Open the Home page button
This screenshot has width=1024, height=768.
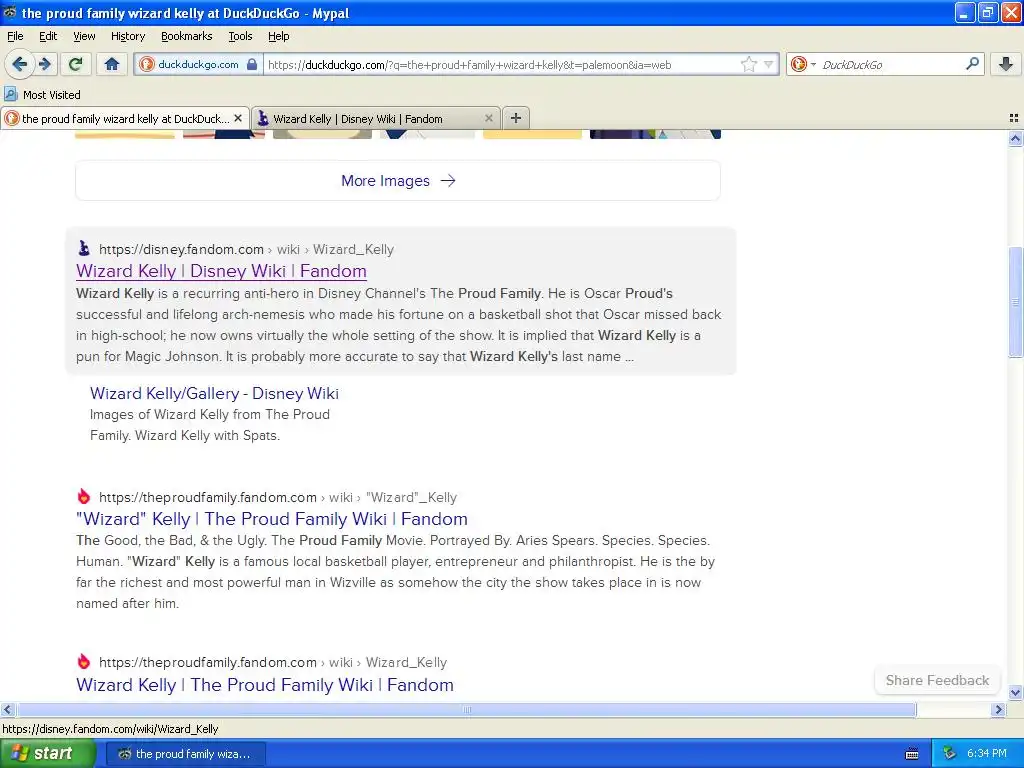pos(112,64)
